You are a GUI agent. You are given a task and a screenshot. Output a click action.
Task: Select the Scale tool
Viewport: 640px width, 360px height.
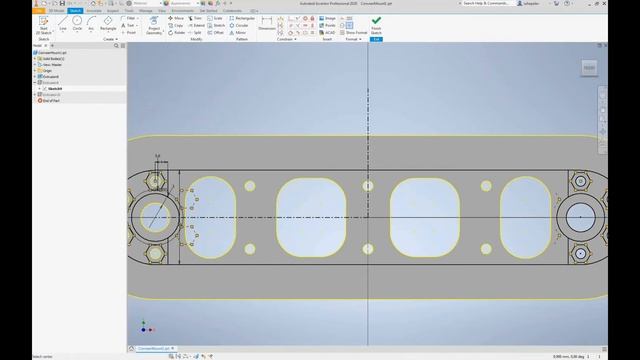[215, 18]
